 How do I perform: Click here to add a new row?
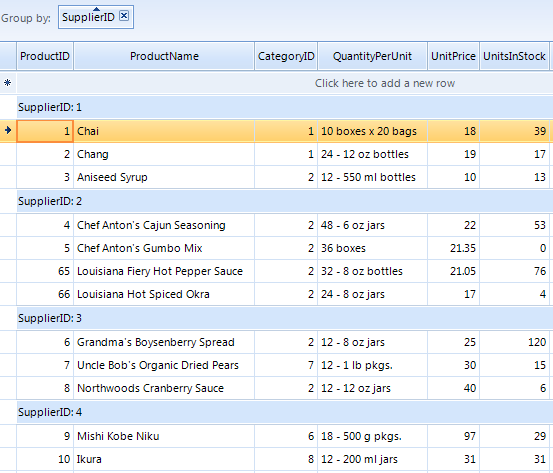tap(384, 83)
